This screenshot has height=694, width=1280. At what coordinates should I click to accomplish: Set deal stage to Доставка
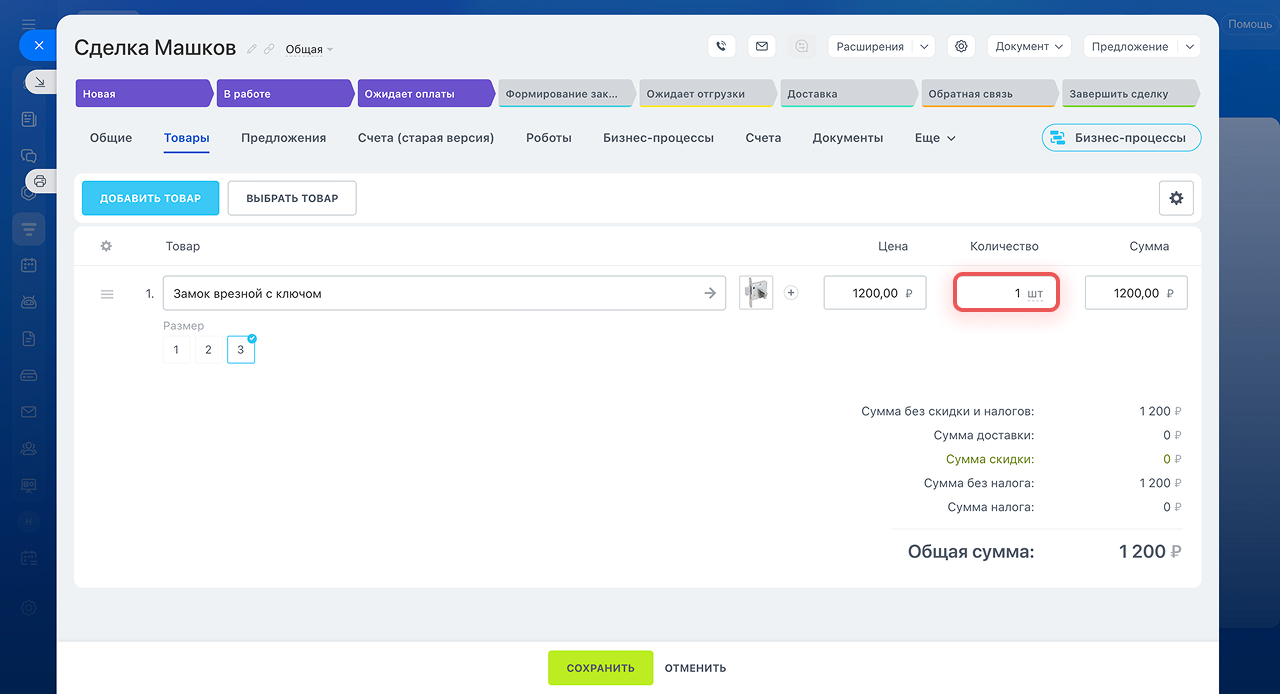point(845,94)
